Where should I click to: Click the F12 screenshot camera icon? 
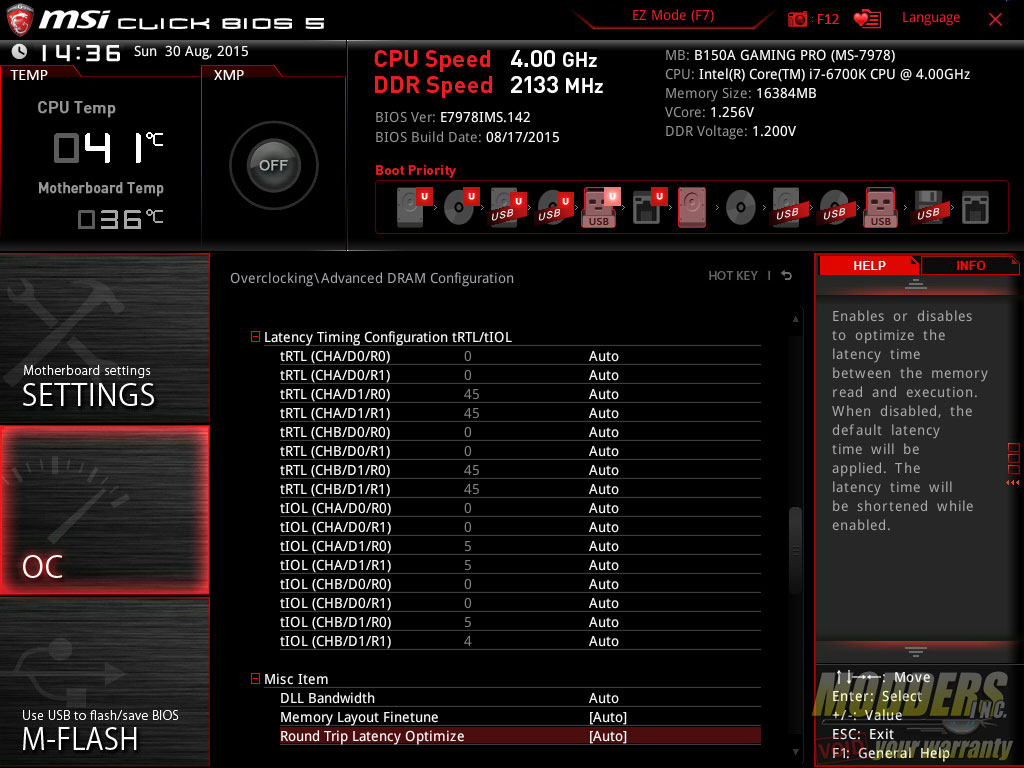[x=797, y=19]
